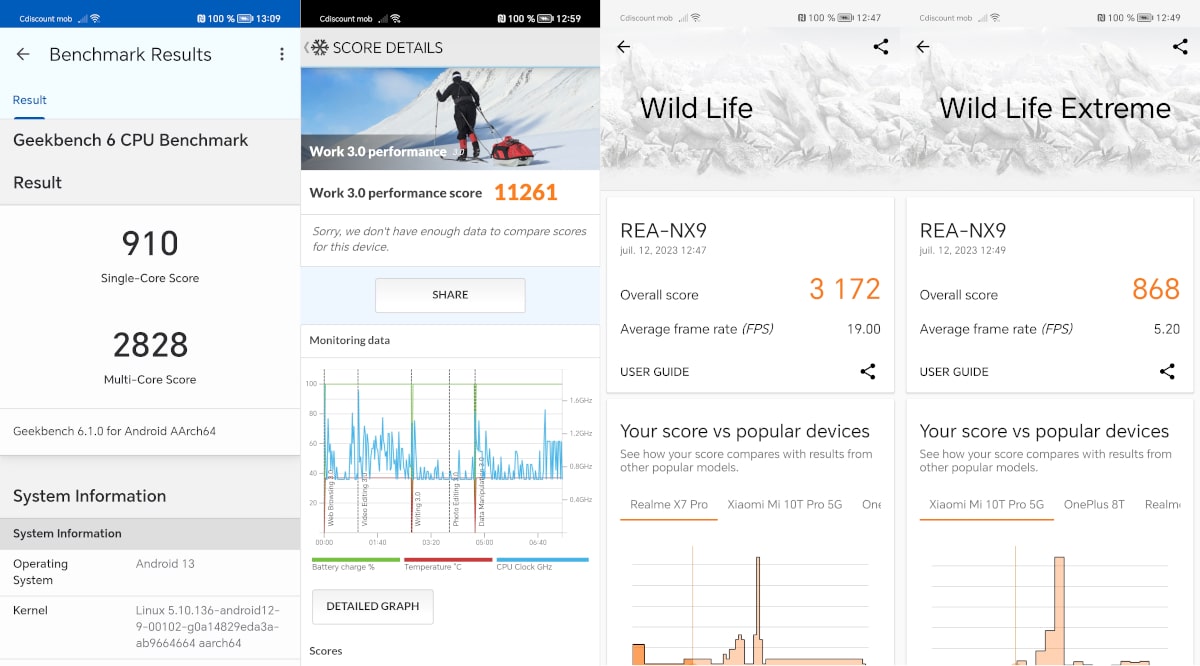1200x666 pixels.
Task: Tap the CPU Clock GHz legend entry
Action: [542, 564]
